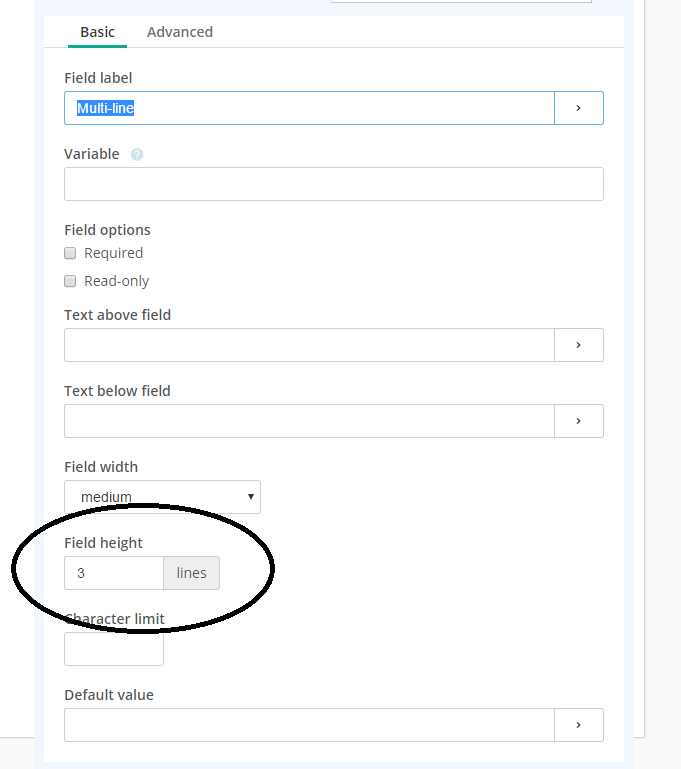The image size is (681, 769).
Task: Click arrow button beside Default value input
Action: (x=579, y=725)
